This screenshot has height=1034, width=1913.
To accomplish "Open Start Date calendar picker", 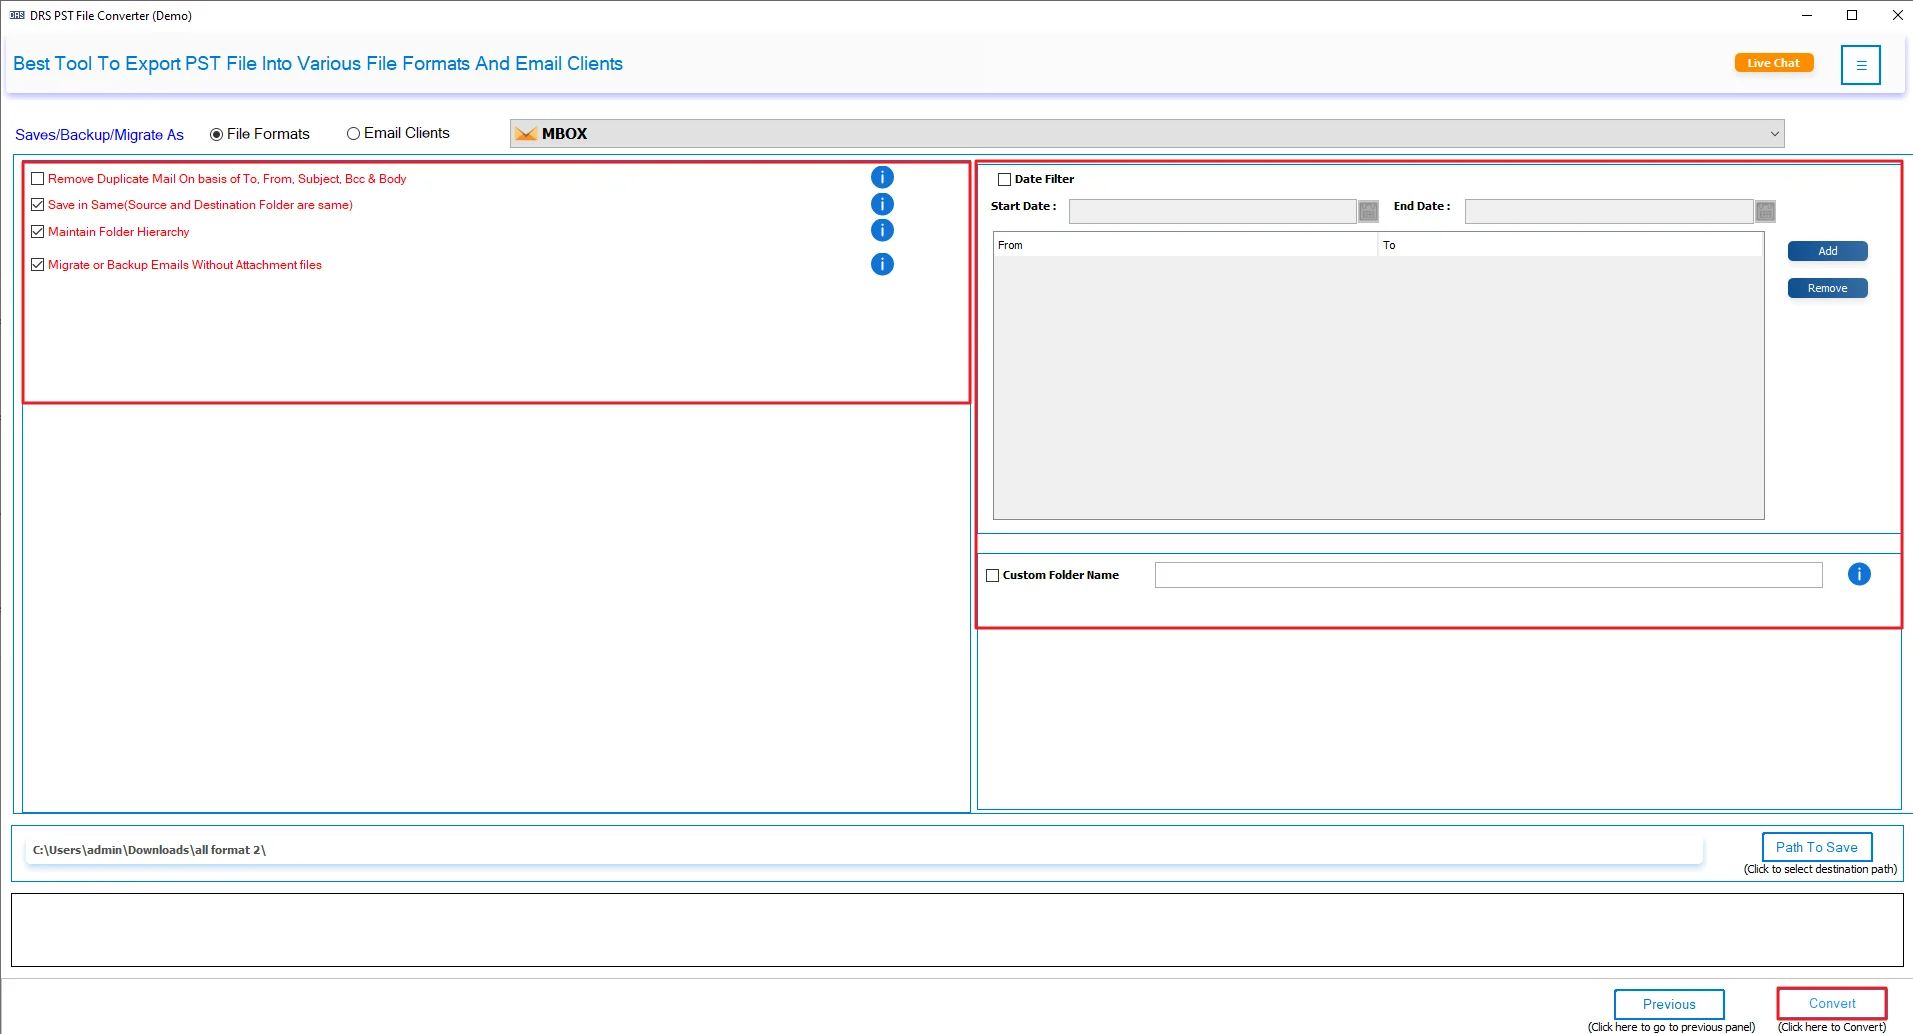I will click(1366, 211).
